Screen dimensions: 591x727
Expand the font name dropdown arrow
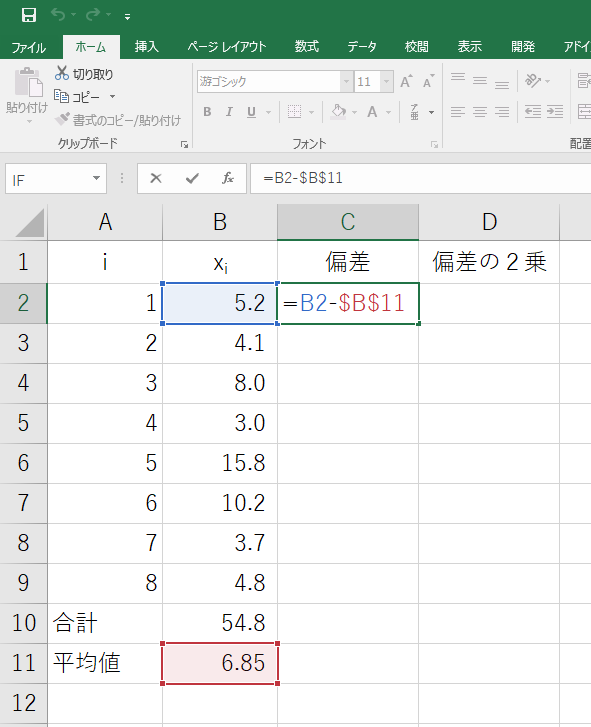click(x=346, y=82)
